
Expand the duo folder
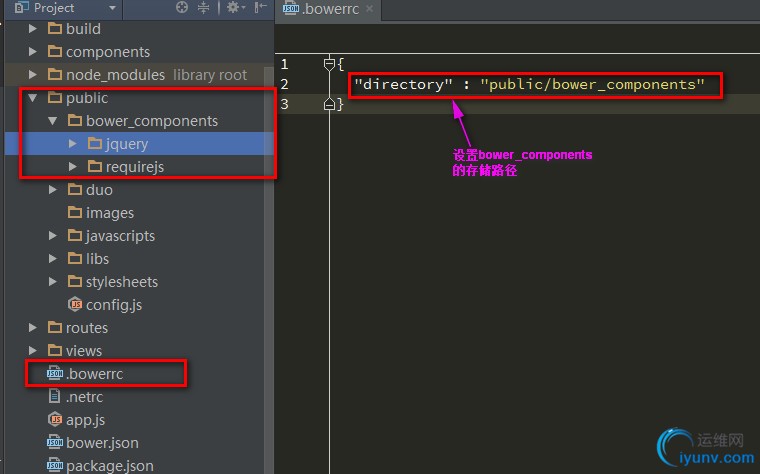(53, 190)
